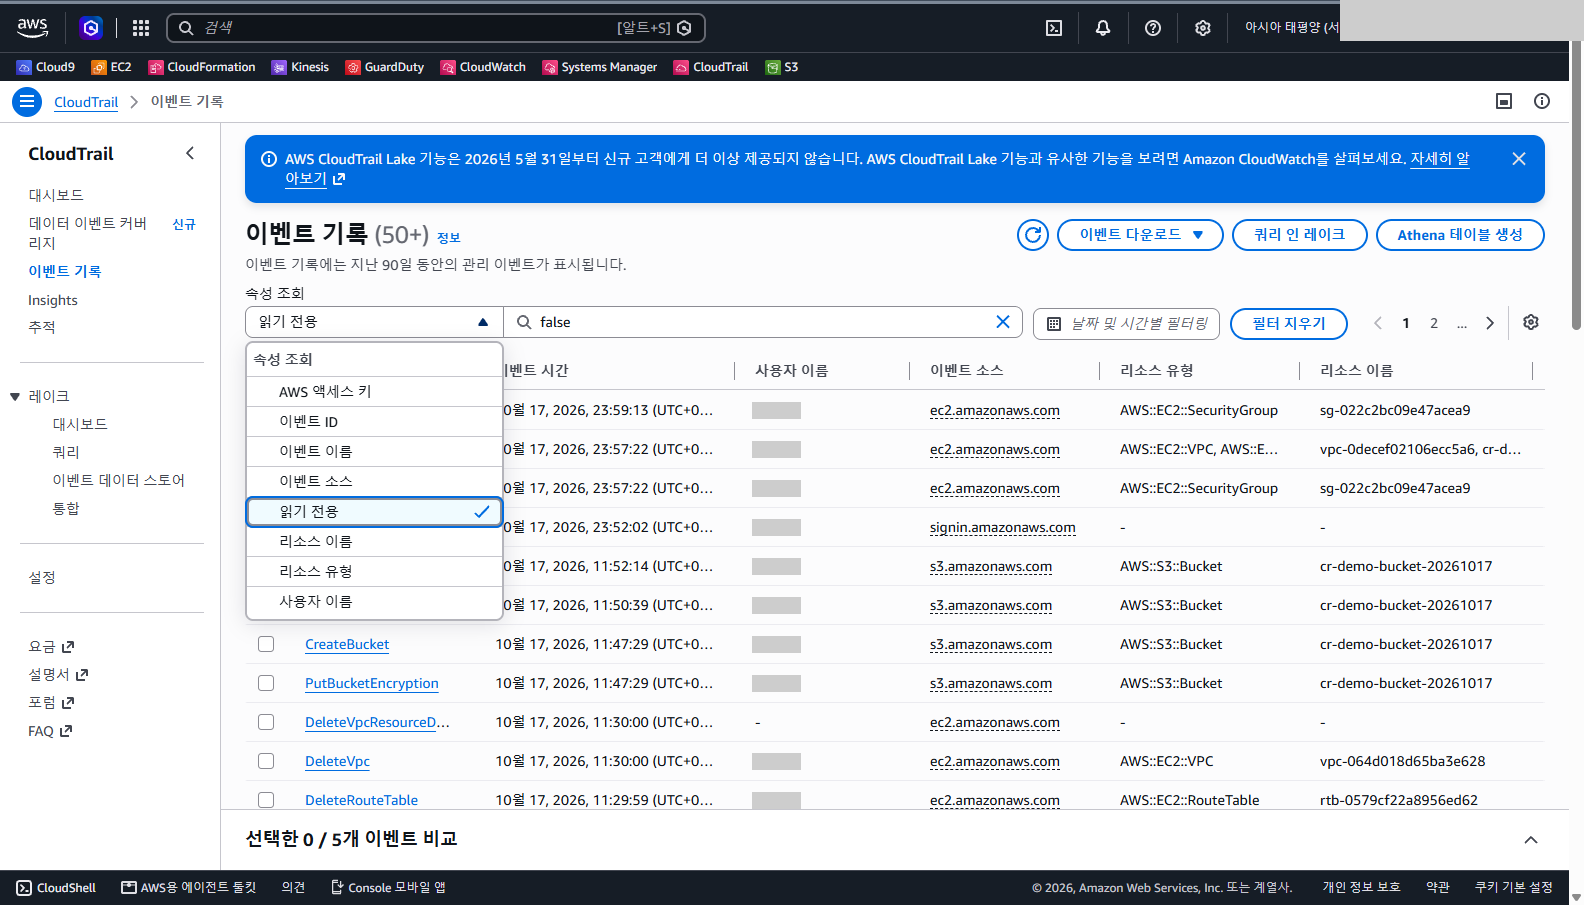The width and height of the screenshot is (1584, 905).
Task: Launch CloudShell from the top bar
Action: tap(1054, 28)
